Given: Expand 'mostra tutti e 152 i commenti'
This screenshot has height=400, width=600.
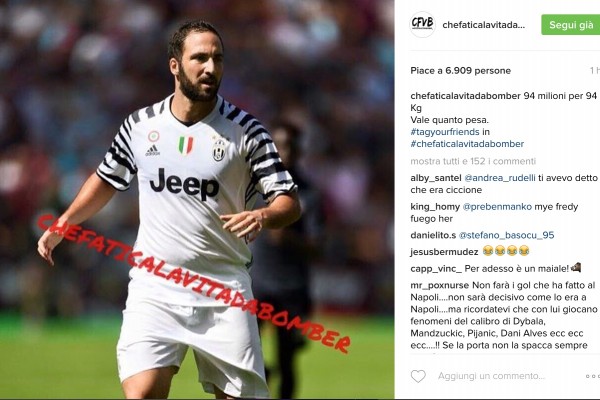Looking at the screenshot, I should coord(473,161).
